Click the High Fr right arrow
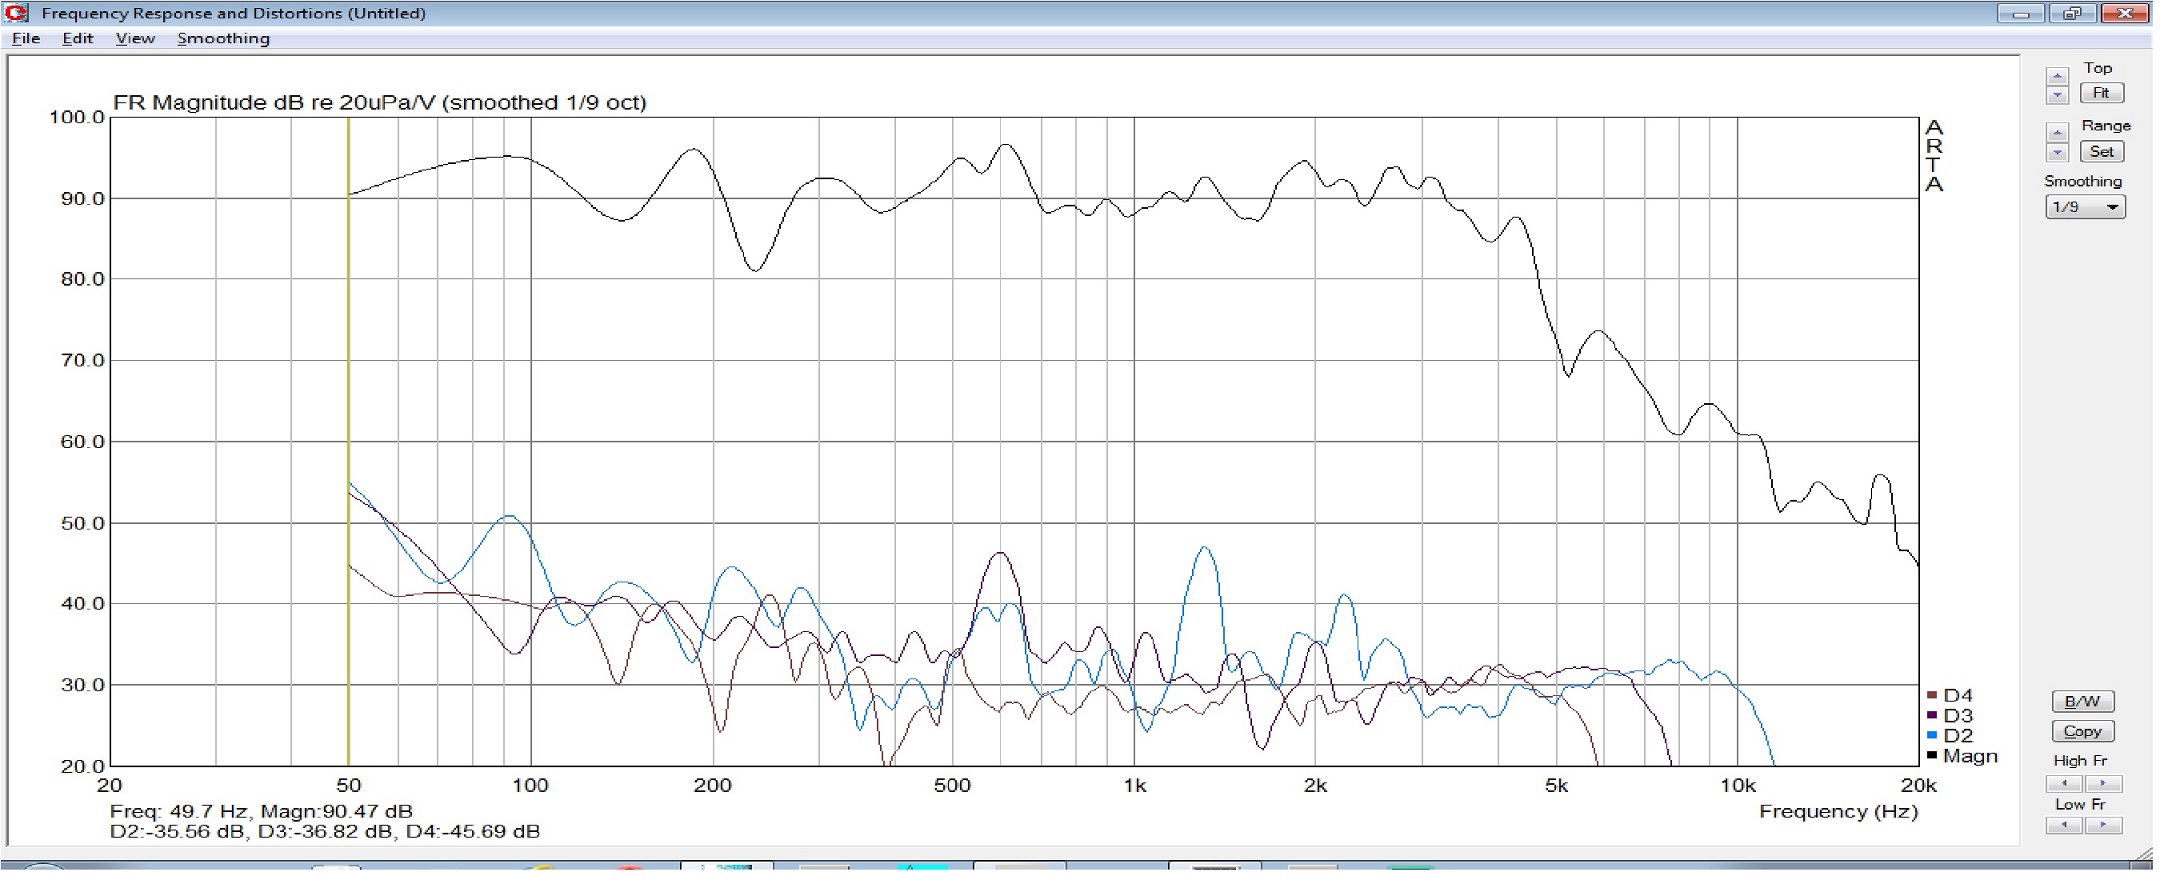 2102,784
